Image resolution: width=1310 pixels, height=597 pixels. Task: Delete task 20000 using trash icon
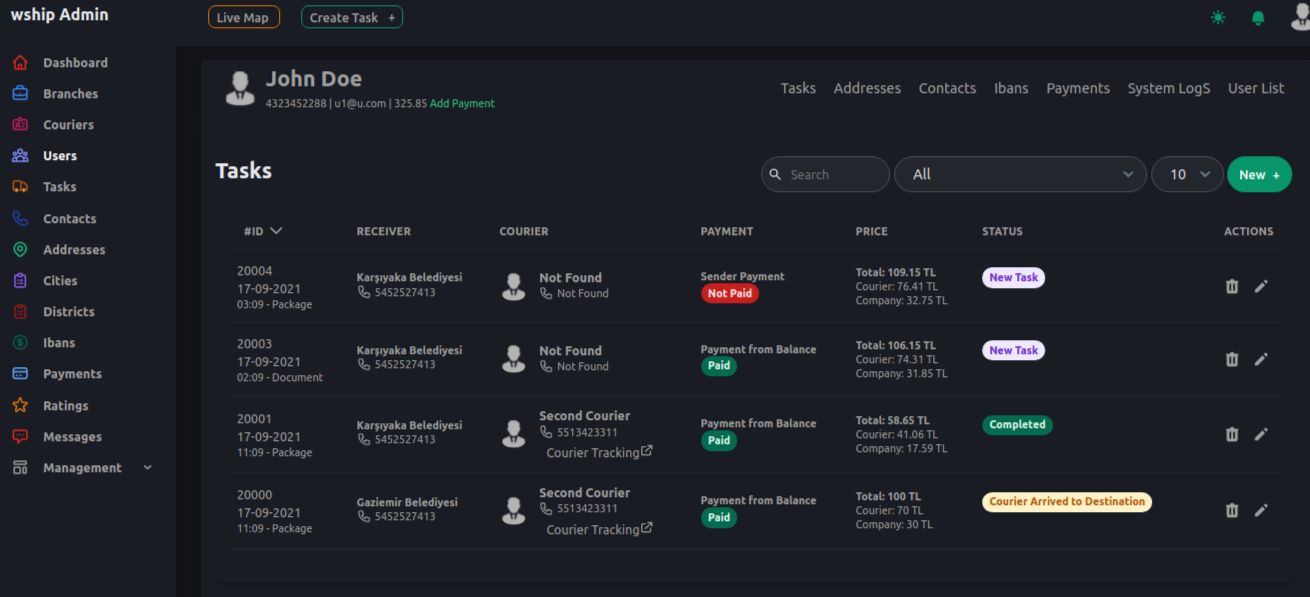1232,510
